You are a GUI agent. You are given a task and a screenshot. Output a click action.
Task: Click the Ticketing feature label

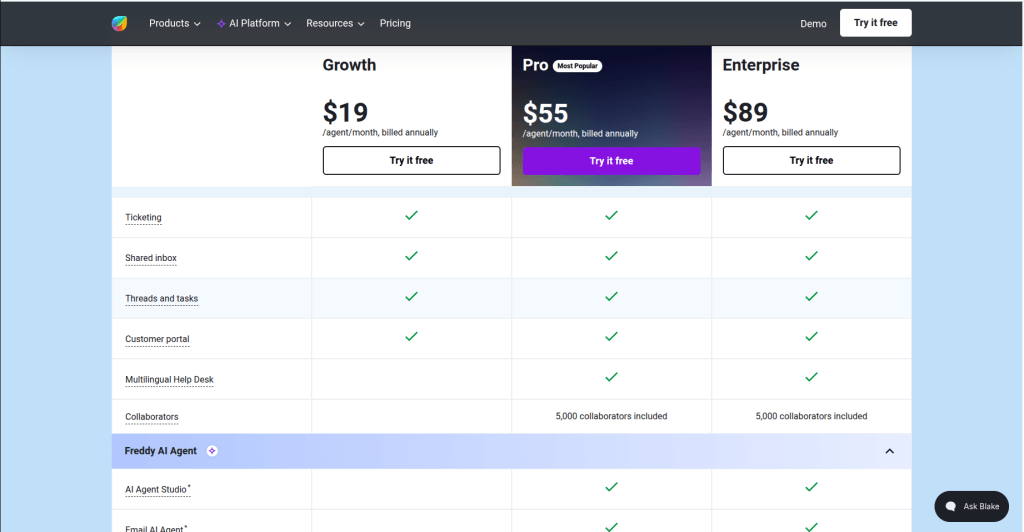coord(143,217)
